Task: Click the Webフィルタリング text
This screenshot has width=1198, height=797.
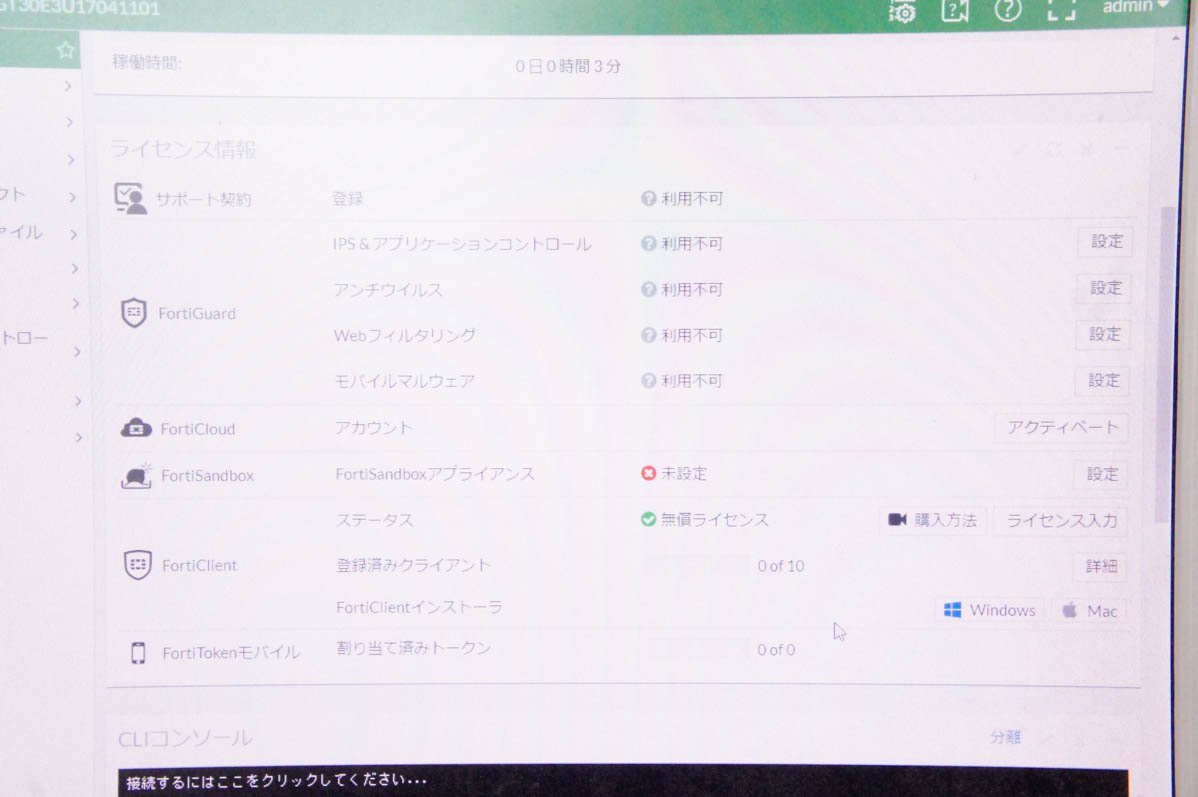Action: point(405,335)
